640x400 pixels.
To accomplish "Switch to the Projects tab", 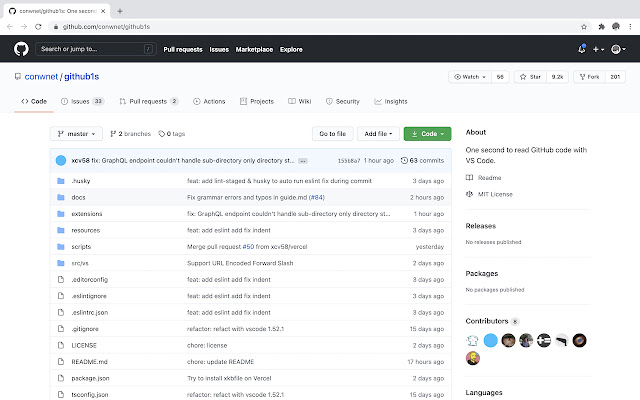I will [x=257, y=101].
